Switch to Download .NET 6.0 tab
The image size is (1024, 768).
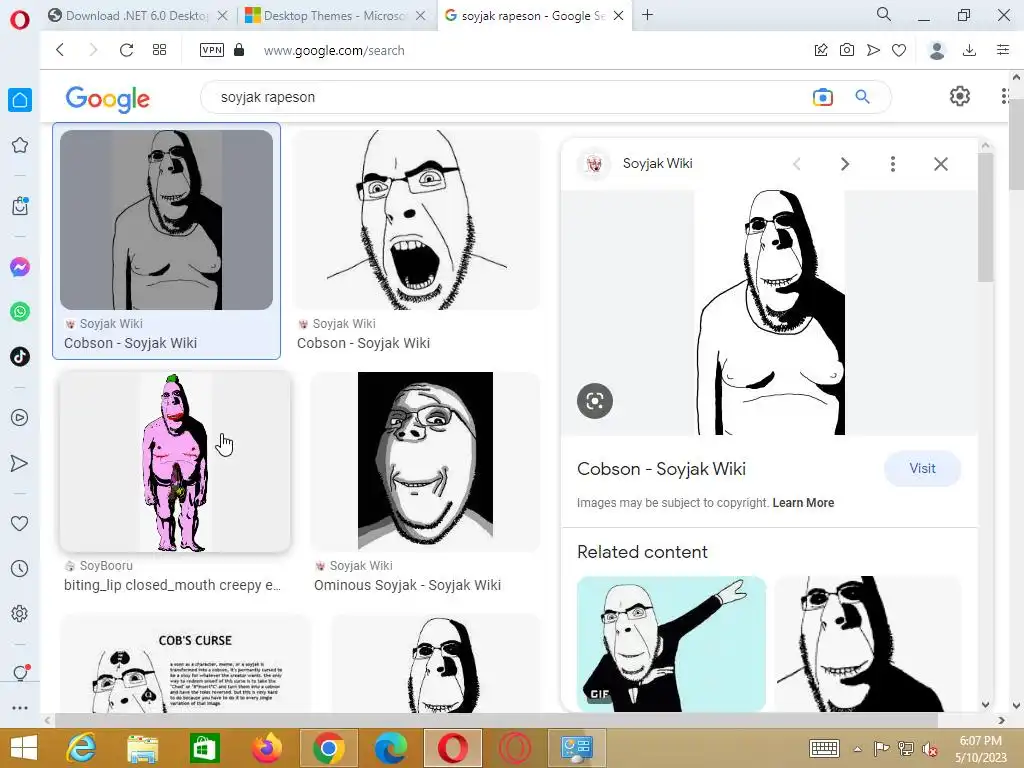tap(136, 16)
